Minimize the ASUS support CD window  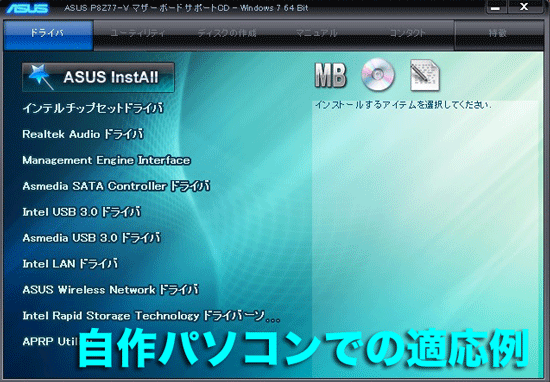click(x=496, y=8)
